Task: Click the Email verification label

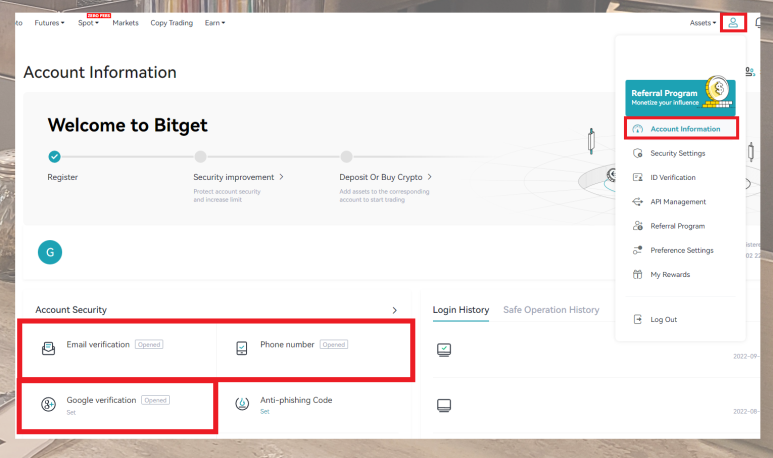Action: (x=98, y=345)
